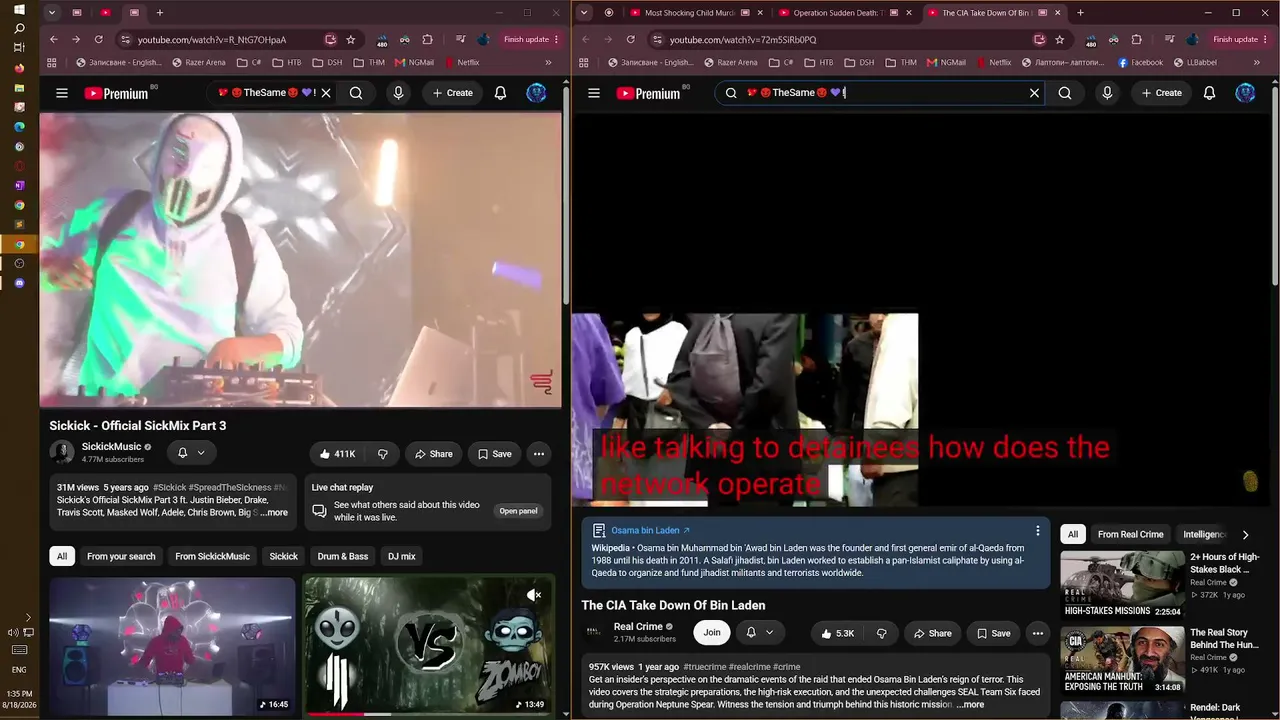
Task: Select the All chip in right sidebar
Action: 1073,534
